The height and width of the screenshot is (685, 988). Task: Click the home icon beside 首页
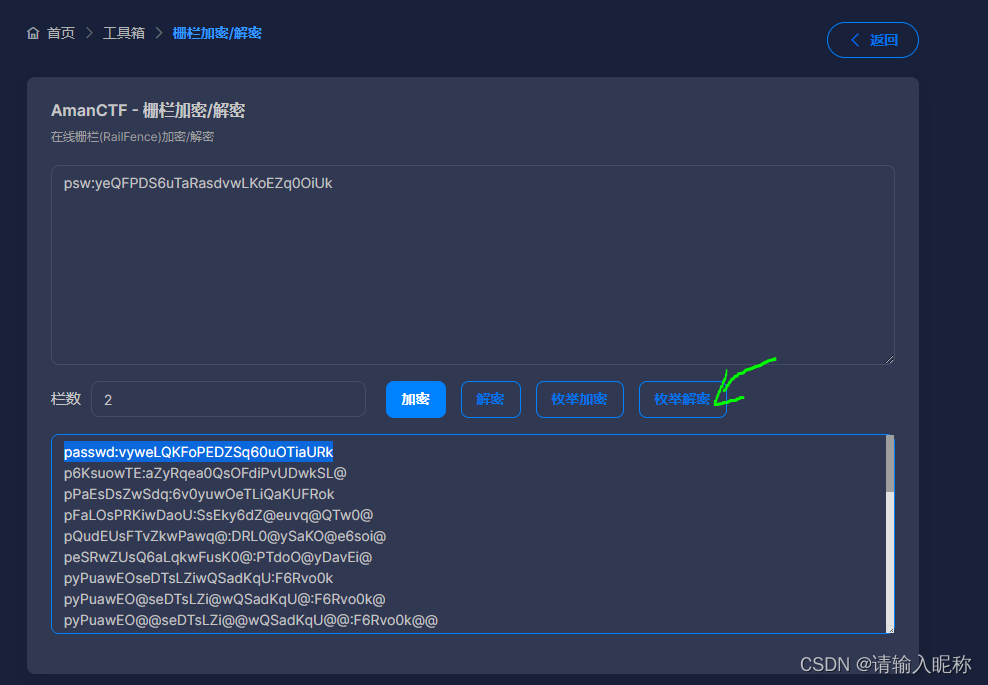(x=31, y=32)
